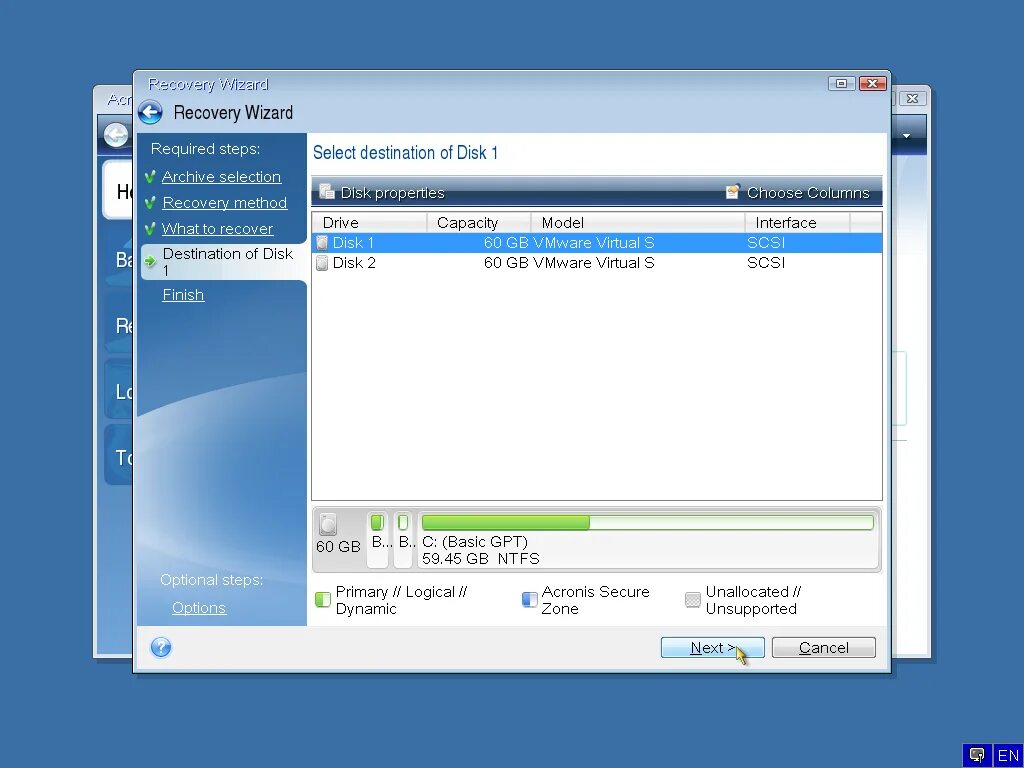
Task: Click the Next button
Action: [712, 648]
